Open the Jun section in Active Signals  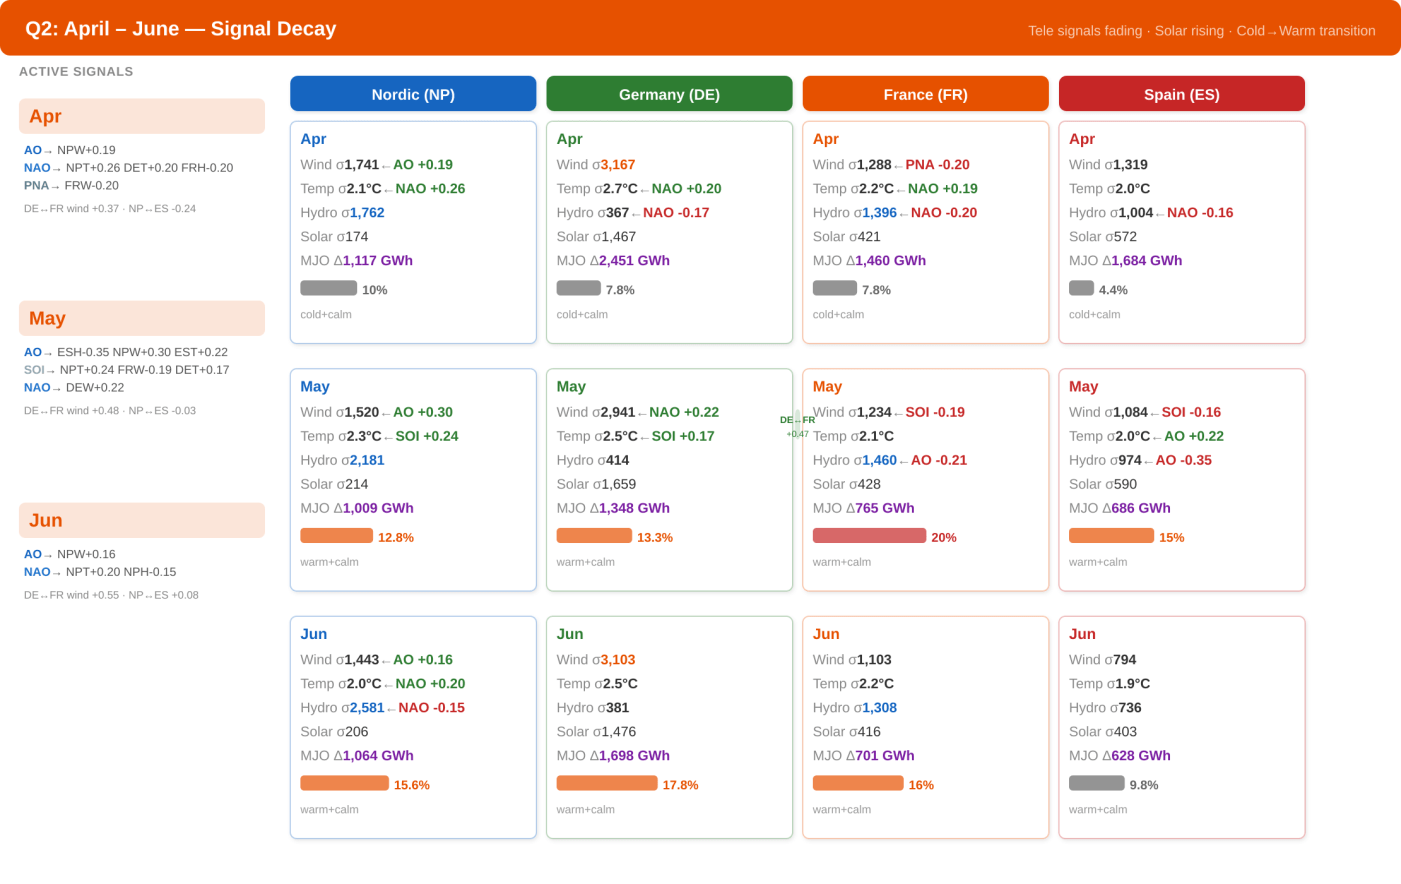[142, 520]
